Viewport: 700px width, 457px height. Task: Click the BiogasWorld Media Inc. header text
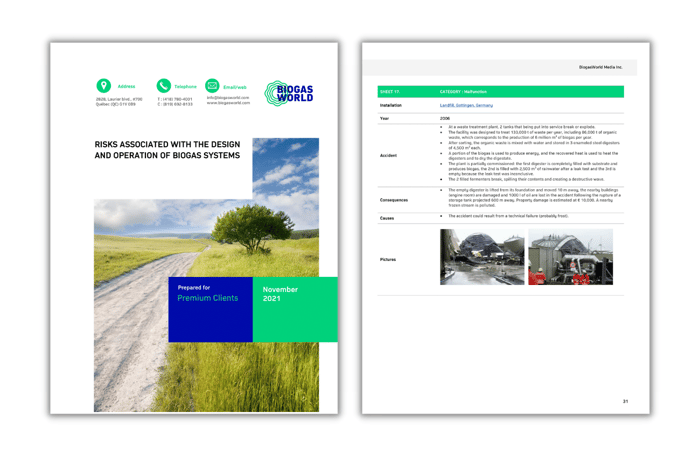600,67
